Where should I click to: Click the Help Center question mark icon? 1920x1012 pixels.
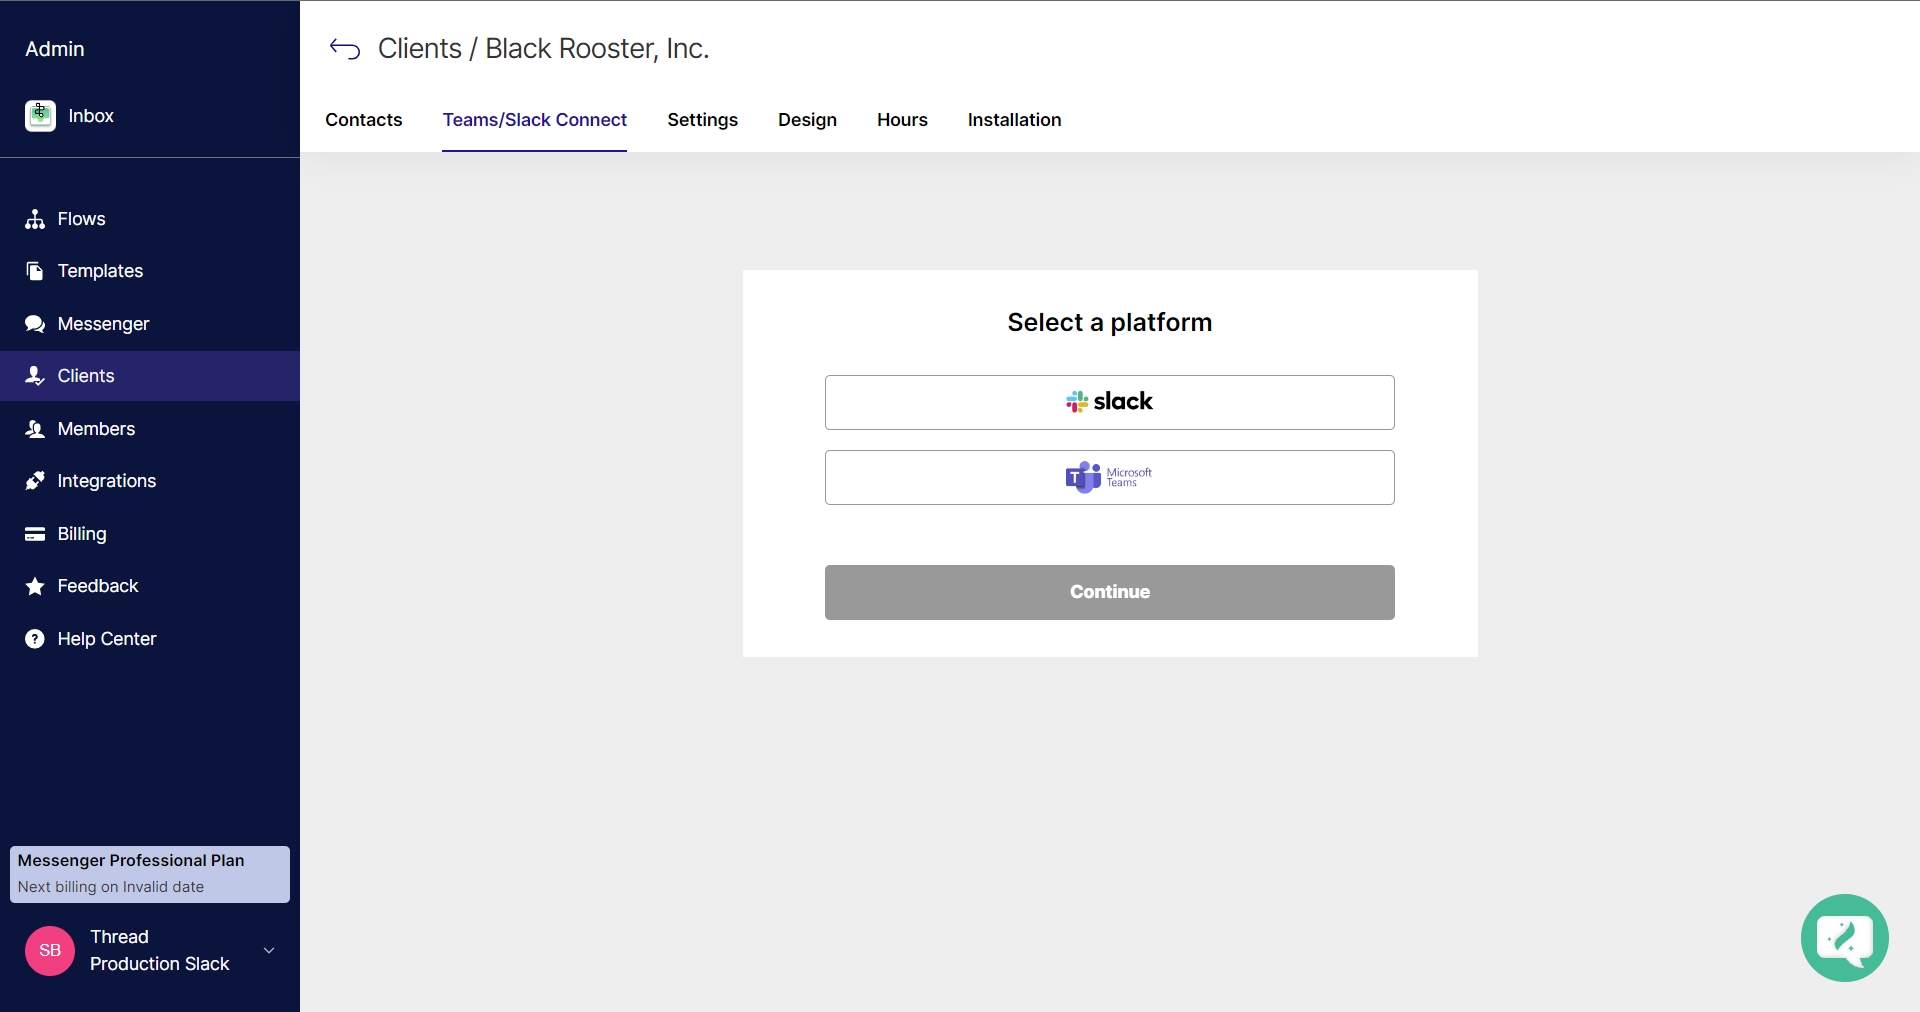(35, 639)
